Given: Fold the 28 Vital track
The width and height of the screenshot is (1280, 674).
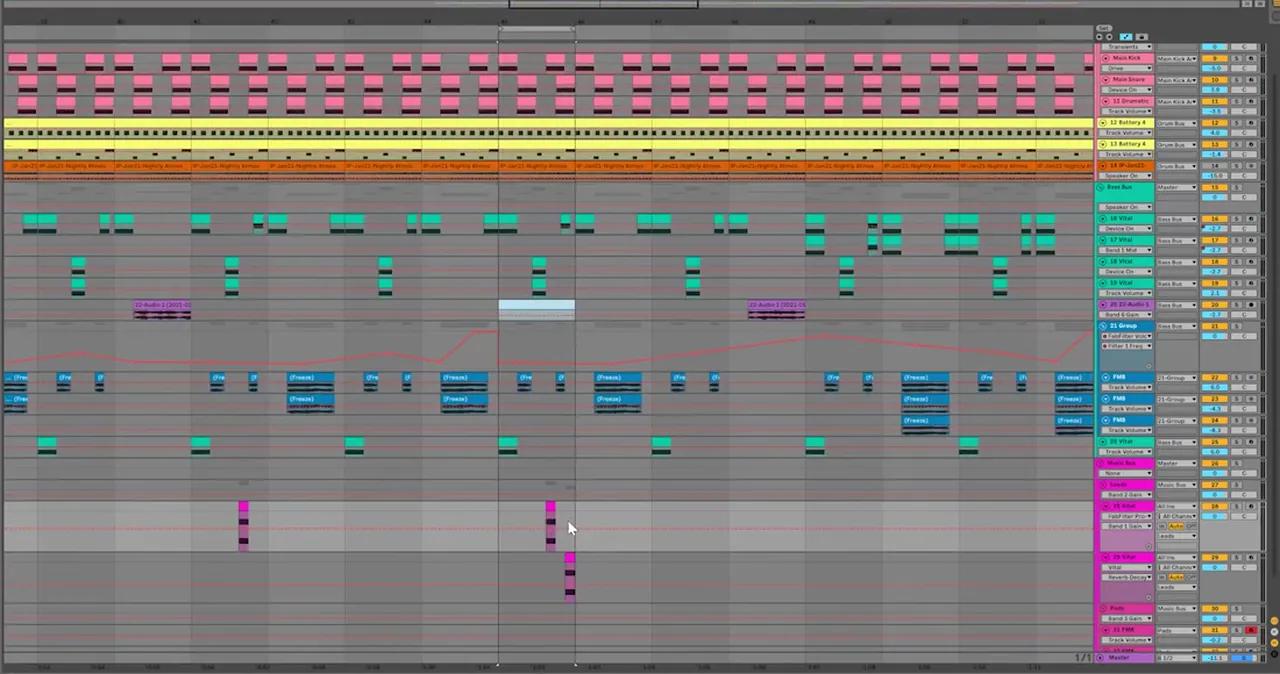Looking at the screenshot, I should point(1104,506).
